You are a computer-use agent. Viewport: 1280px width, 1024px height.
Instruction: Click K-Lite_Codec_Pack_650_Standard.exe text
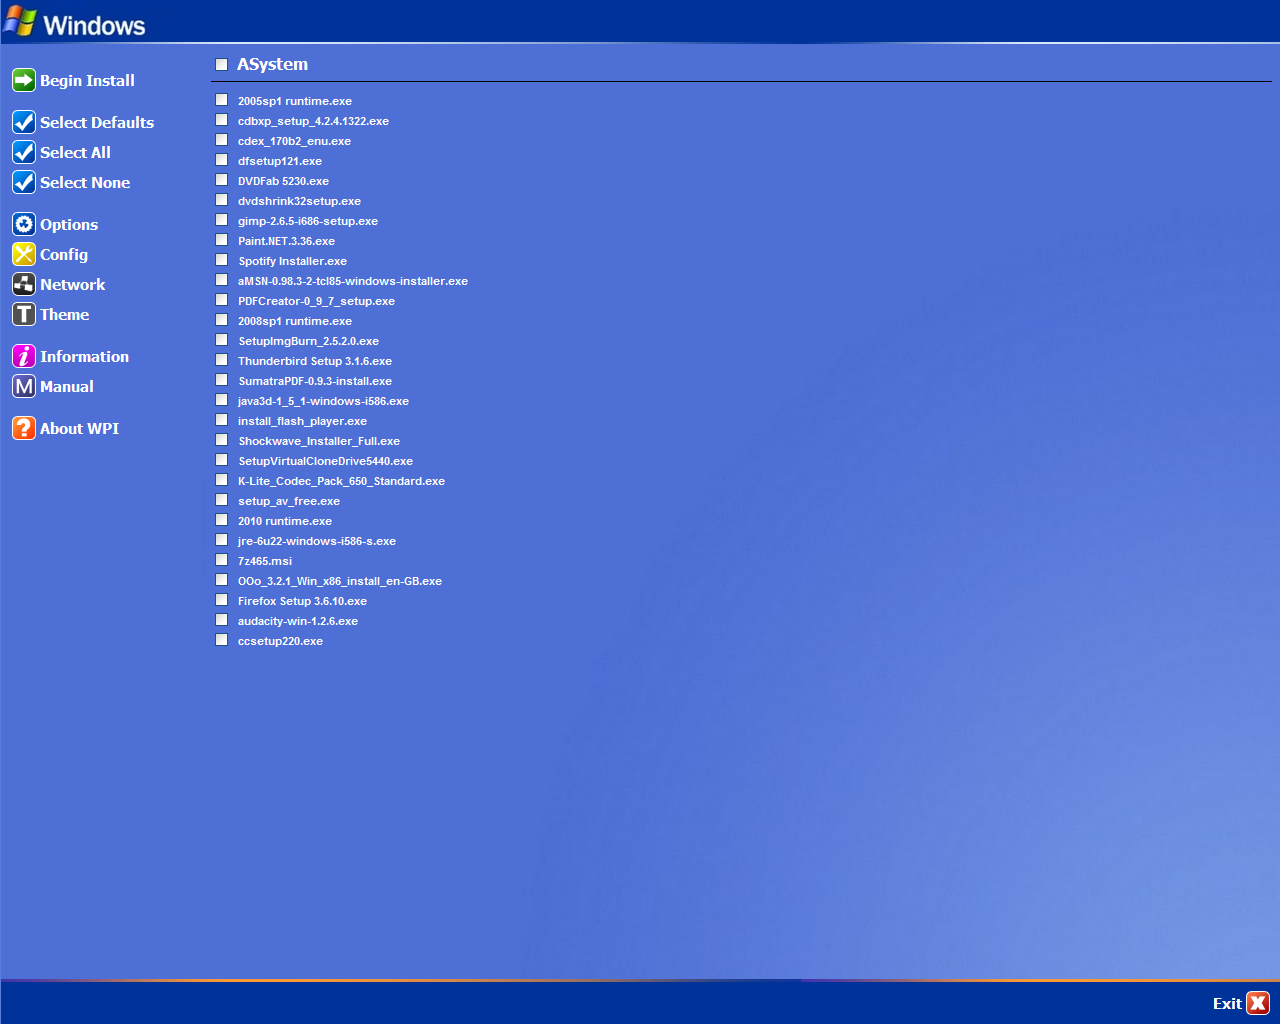(x=341, y=481)
